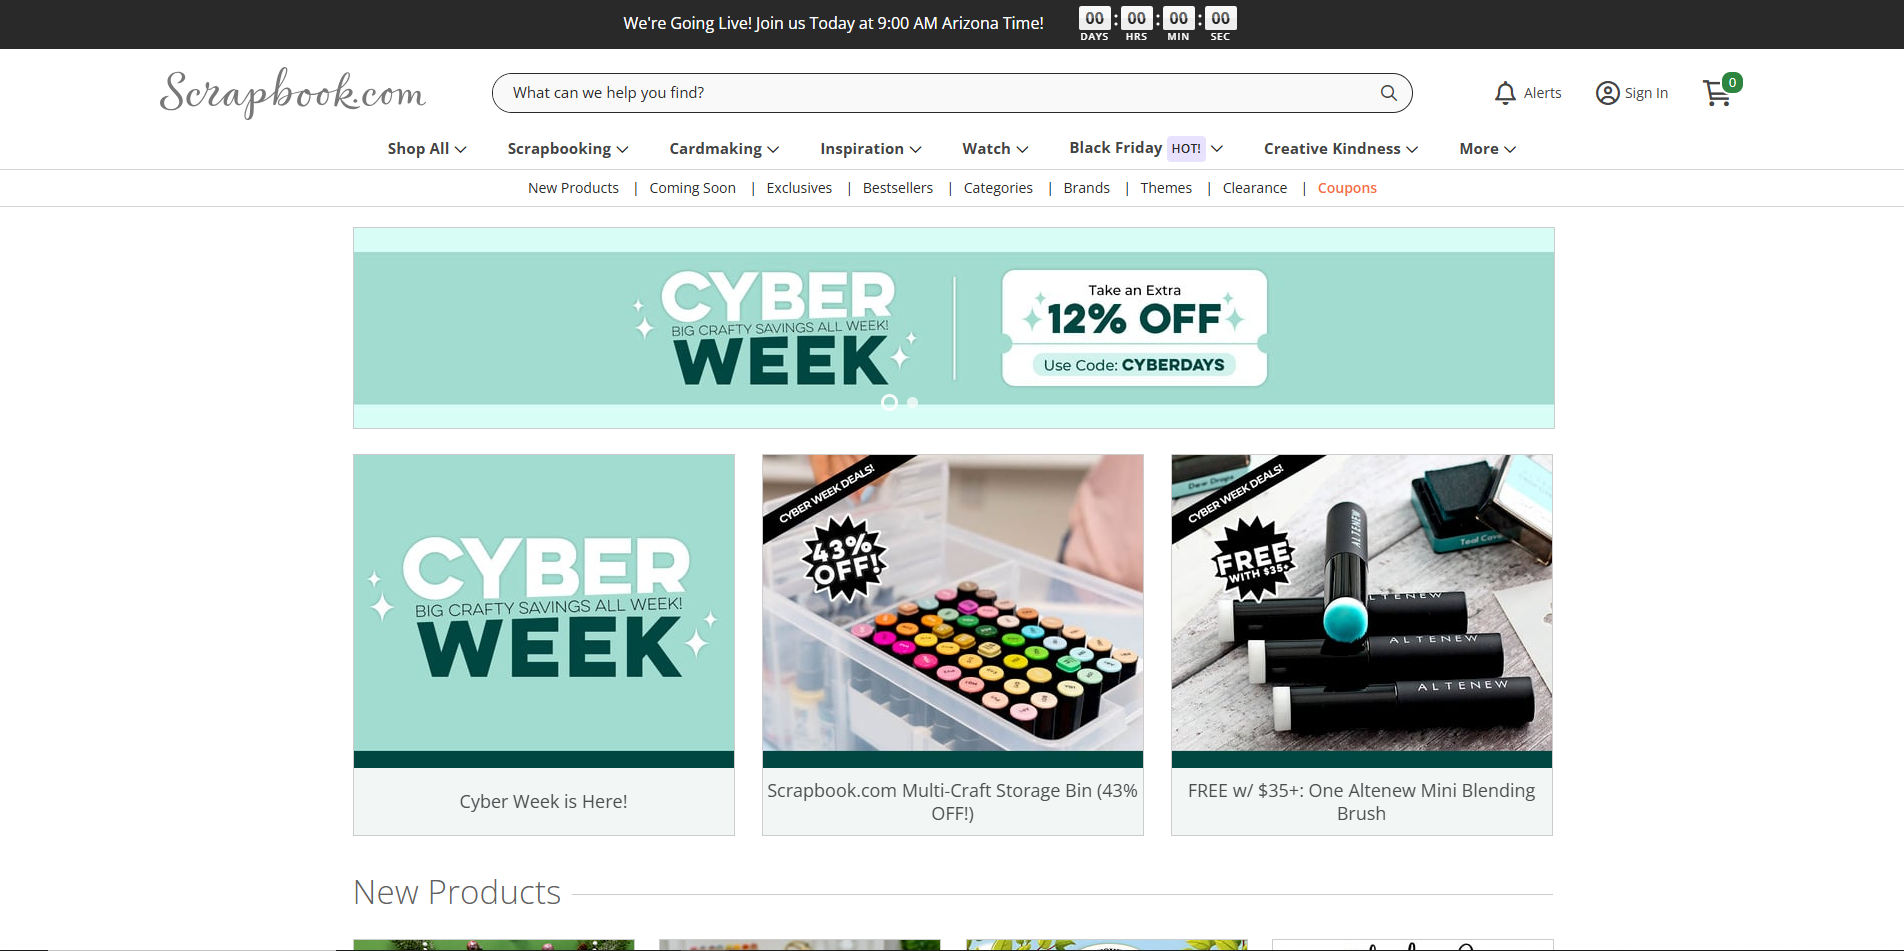
Task: Open the Black Friday HOT! dropdown
Action: tap(1146, 148)
